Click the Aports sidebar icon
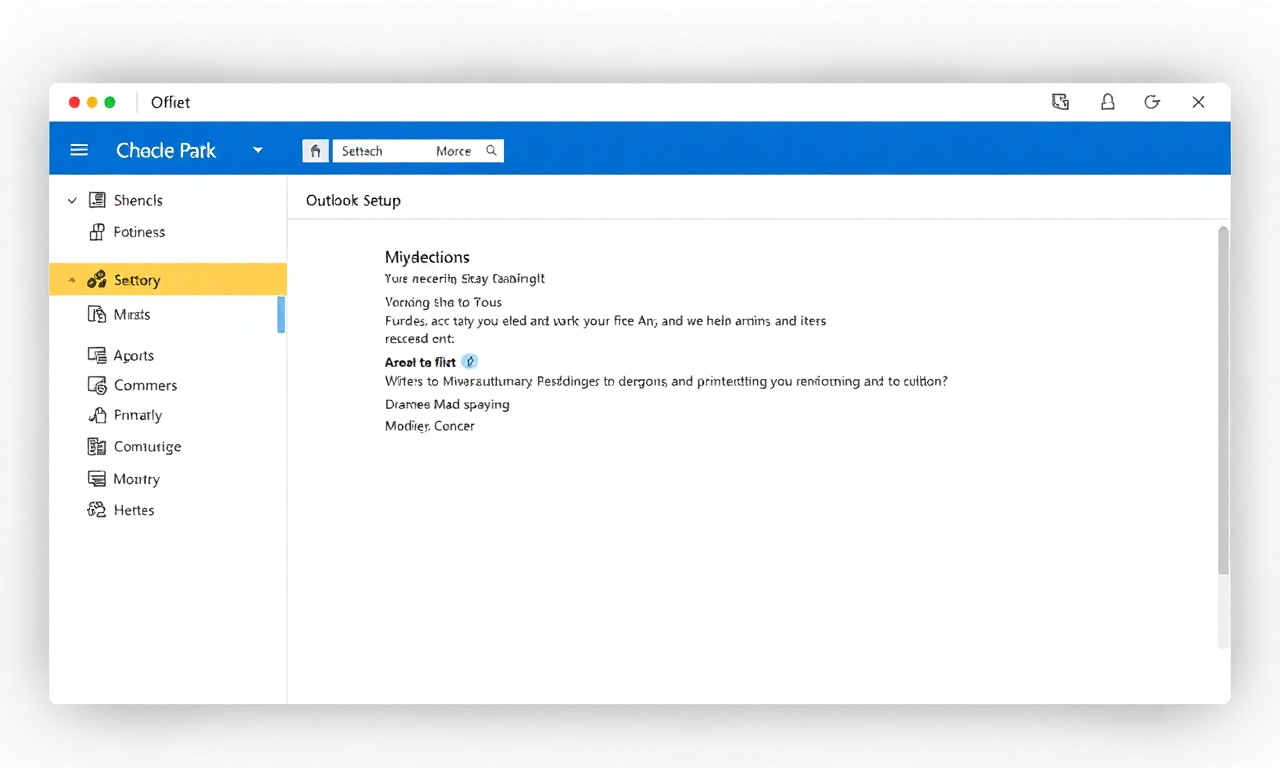Viewport: 1280px width, 768px height. 97,355
